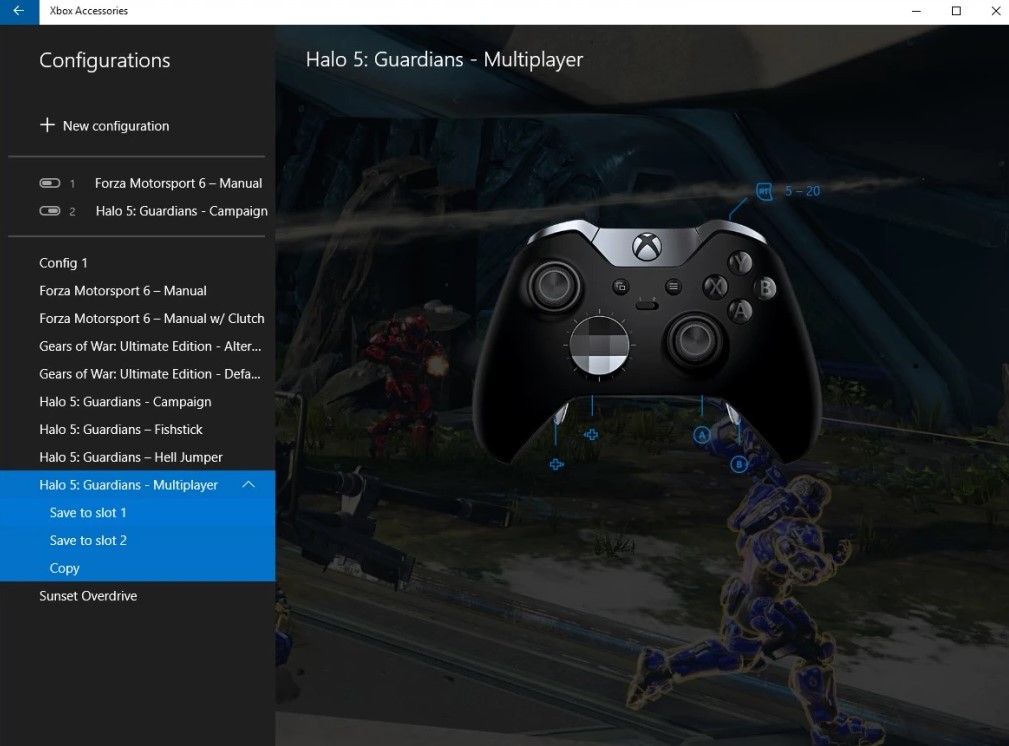
Task: Select the Y face button on the controller
Action: coord(741,263)
